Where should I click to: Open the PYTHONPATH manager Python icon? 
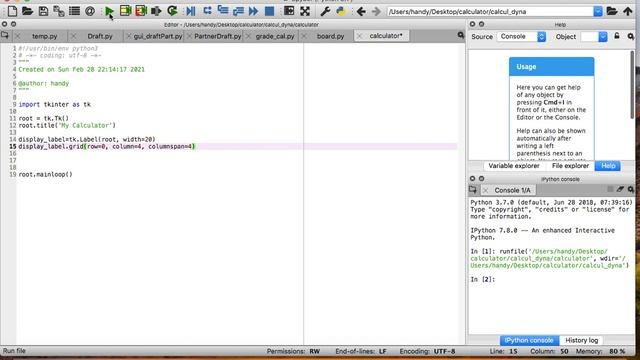pyautogui.click(x=340, y=11)
